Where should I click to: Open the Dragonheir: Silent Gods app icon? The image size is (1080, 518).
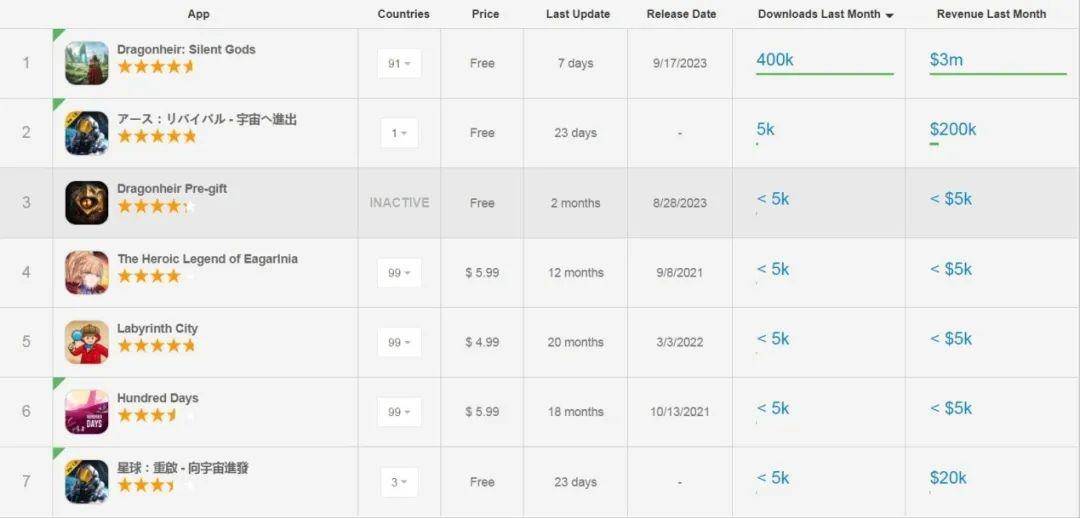tap(87, 63)
